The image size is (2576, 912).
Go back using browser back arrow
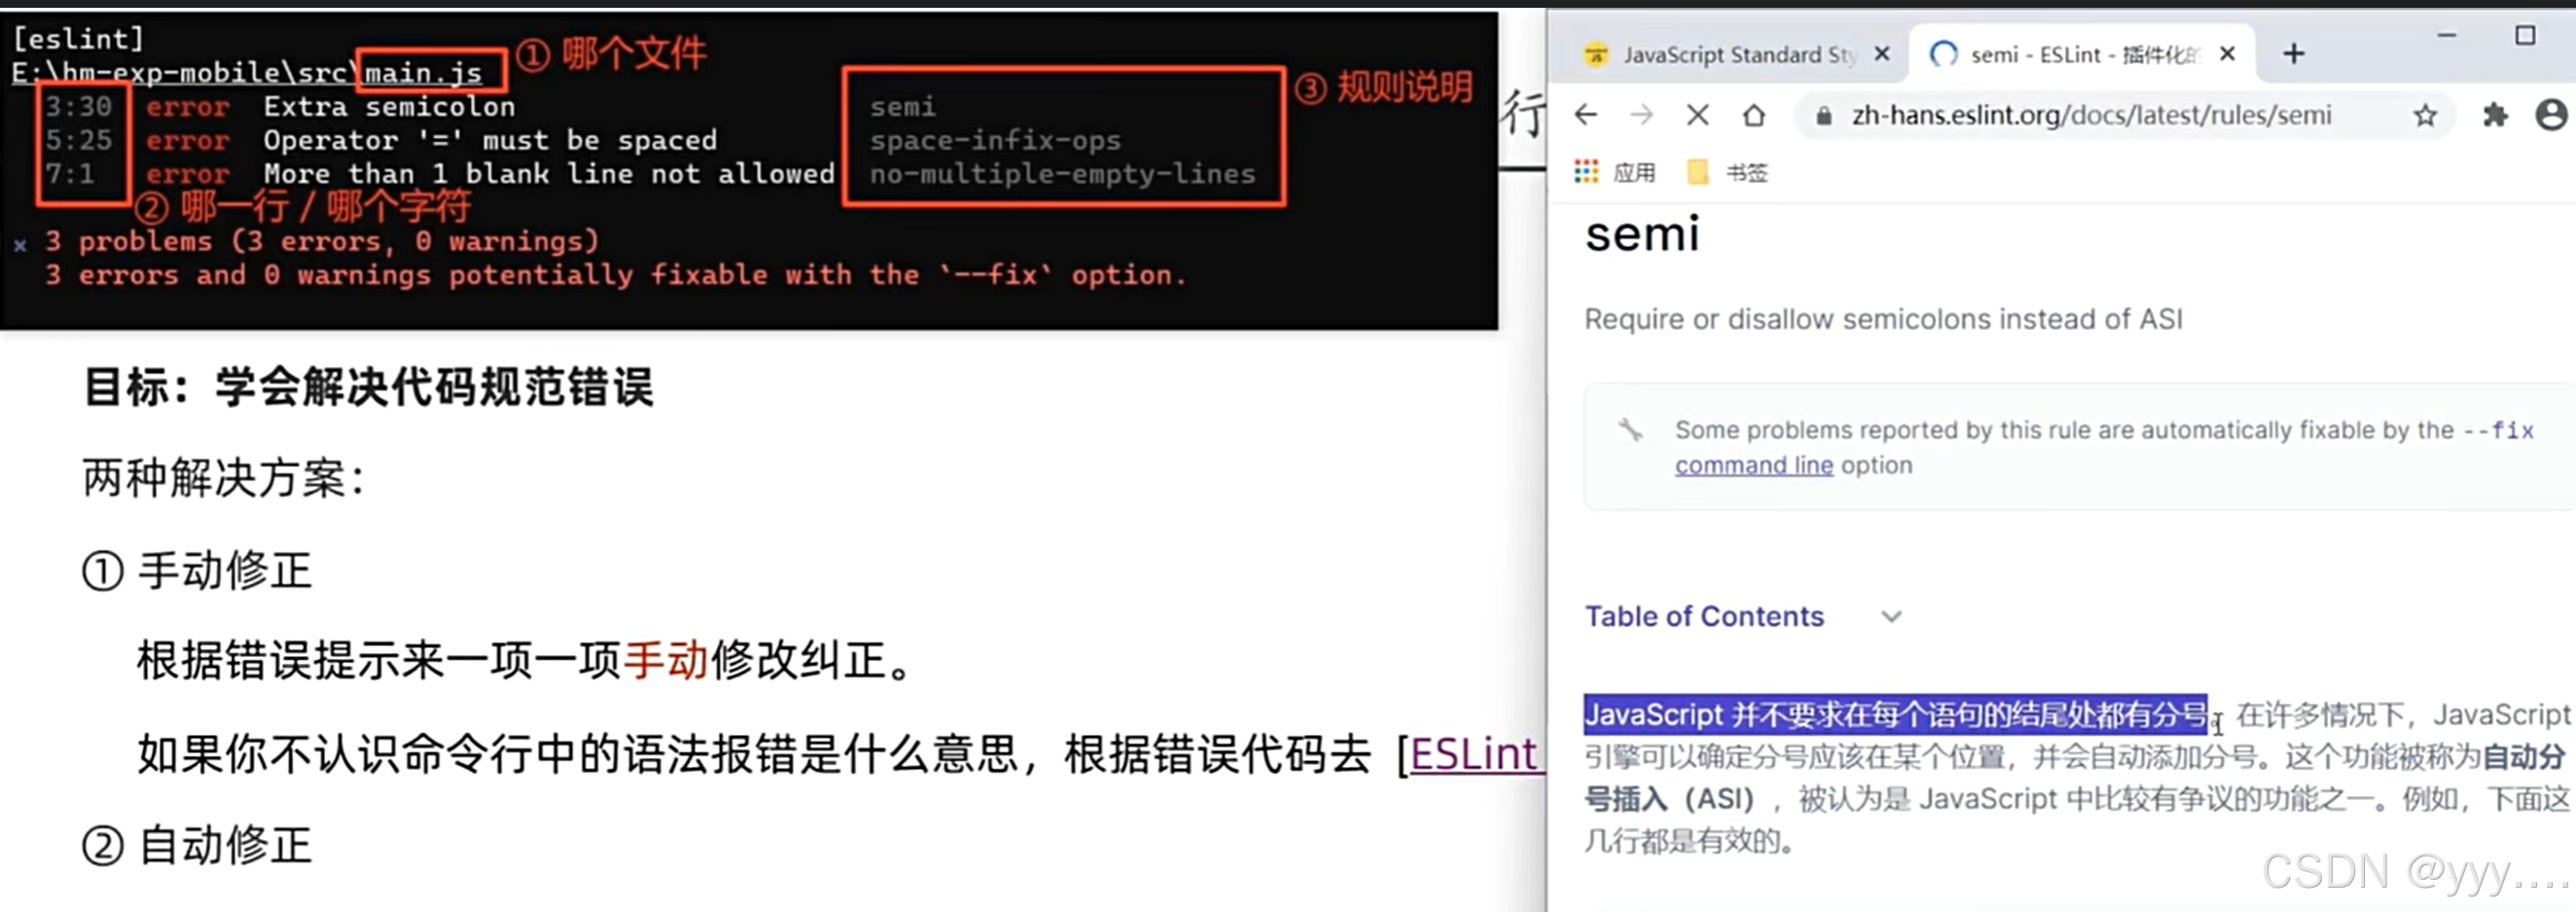tap(1586, 115)
